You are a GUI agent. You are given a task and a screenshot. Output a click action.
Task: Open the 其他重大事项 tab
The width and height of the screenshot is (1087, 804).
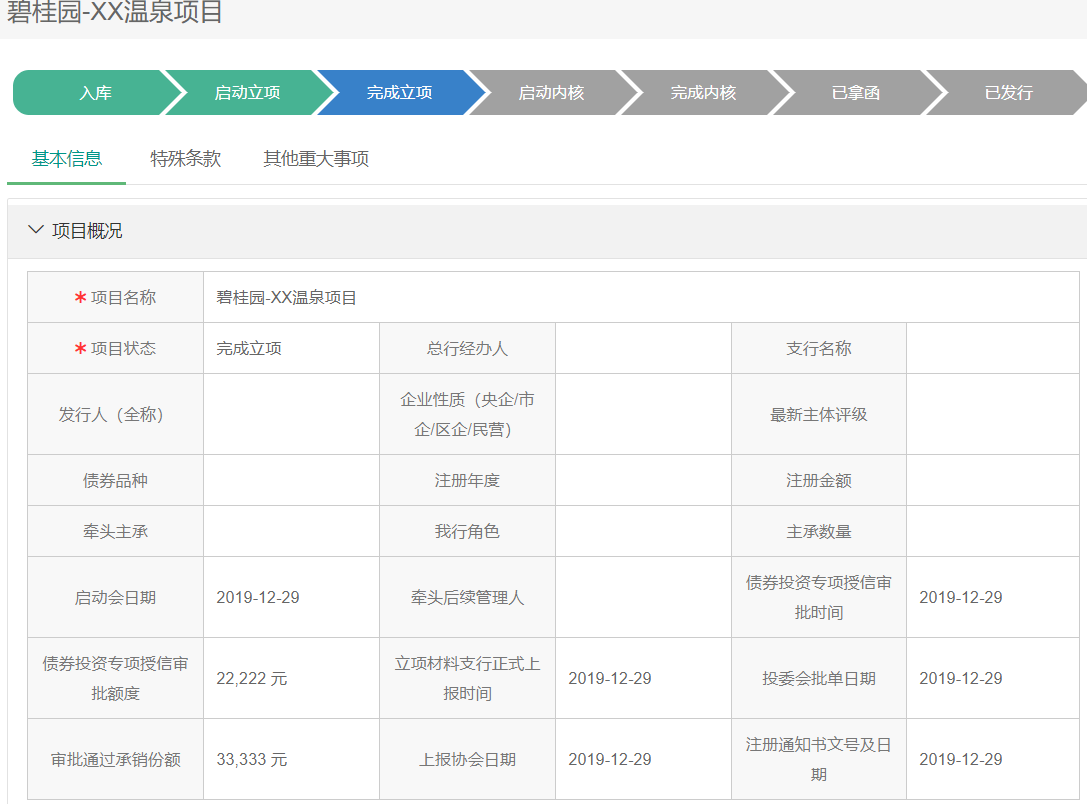315,159
